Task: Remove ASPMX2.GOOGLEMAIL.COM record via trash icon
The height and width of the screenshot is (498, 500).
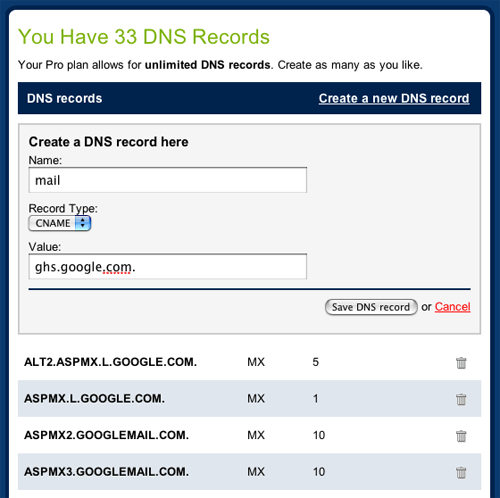Action: pyautogui.click(x=461, y=436)
